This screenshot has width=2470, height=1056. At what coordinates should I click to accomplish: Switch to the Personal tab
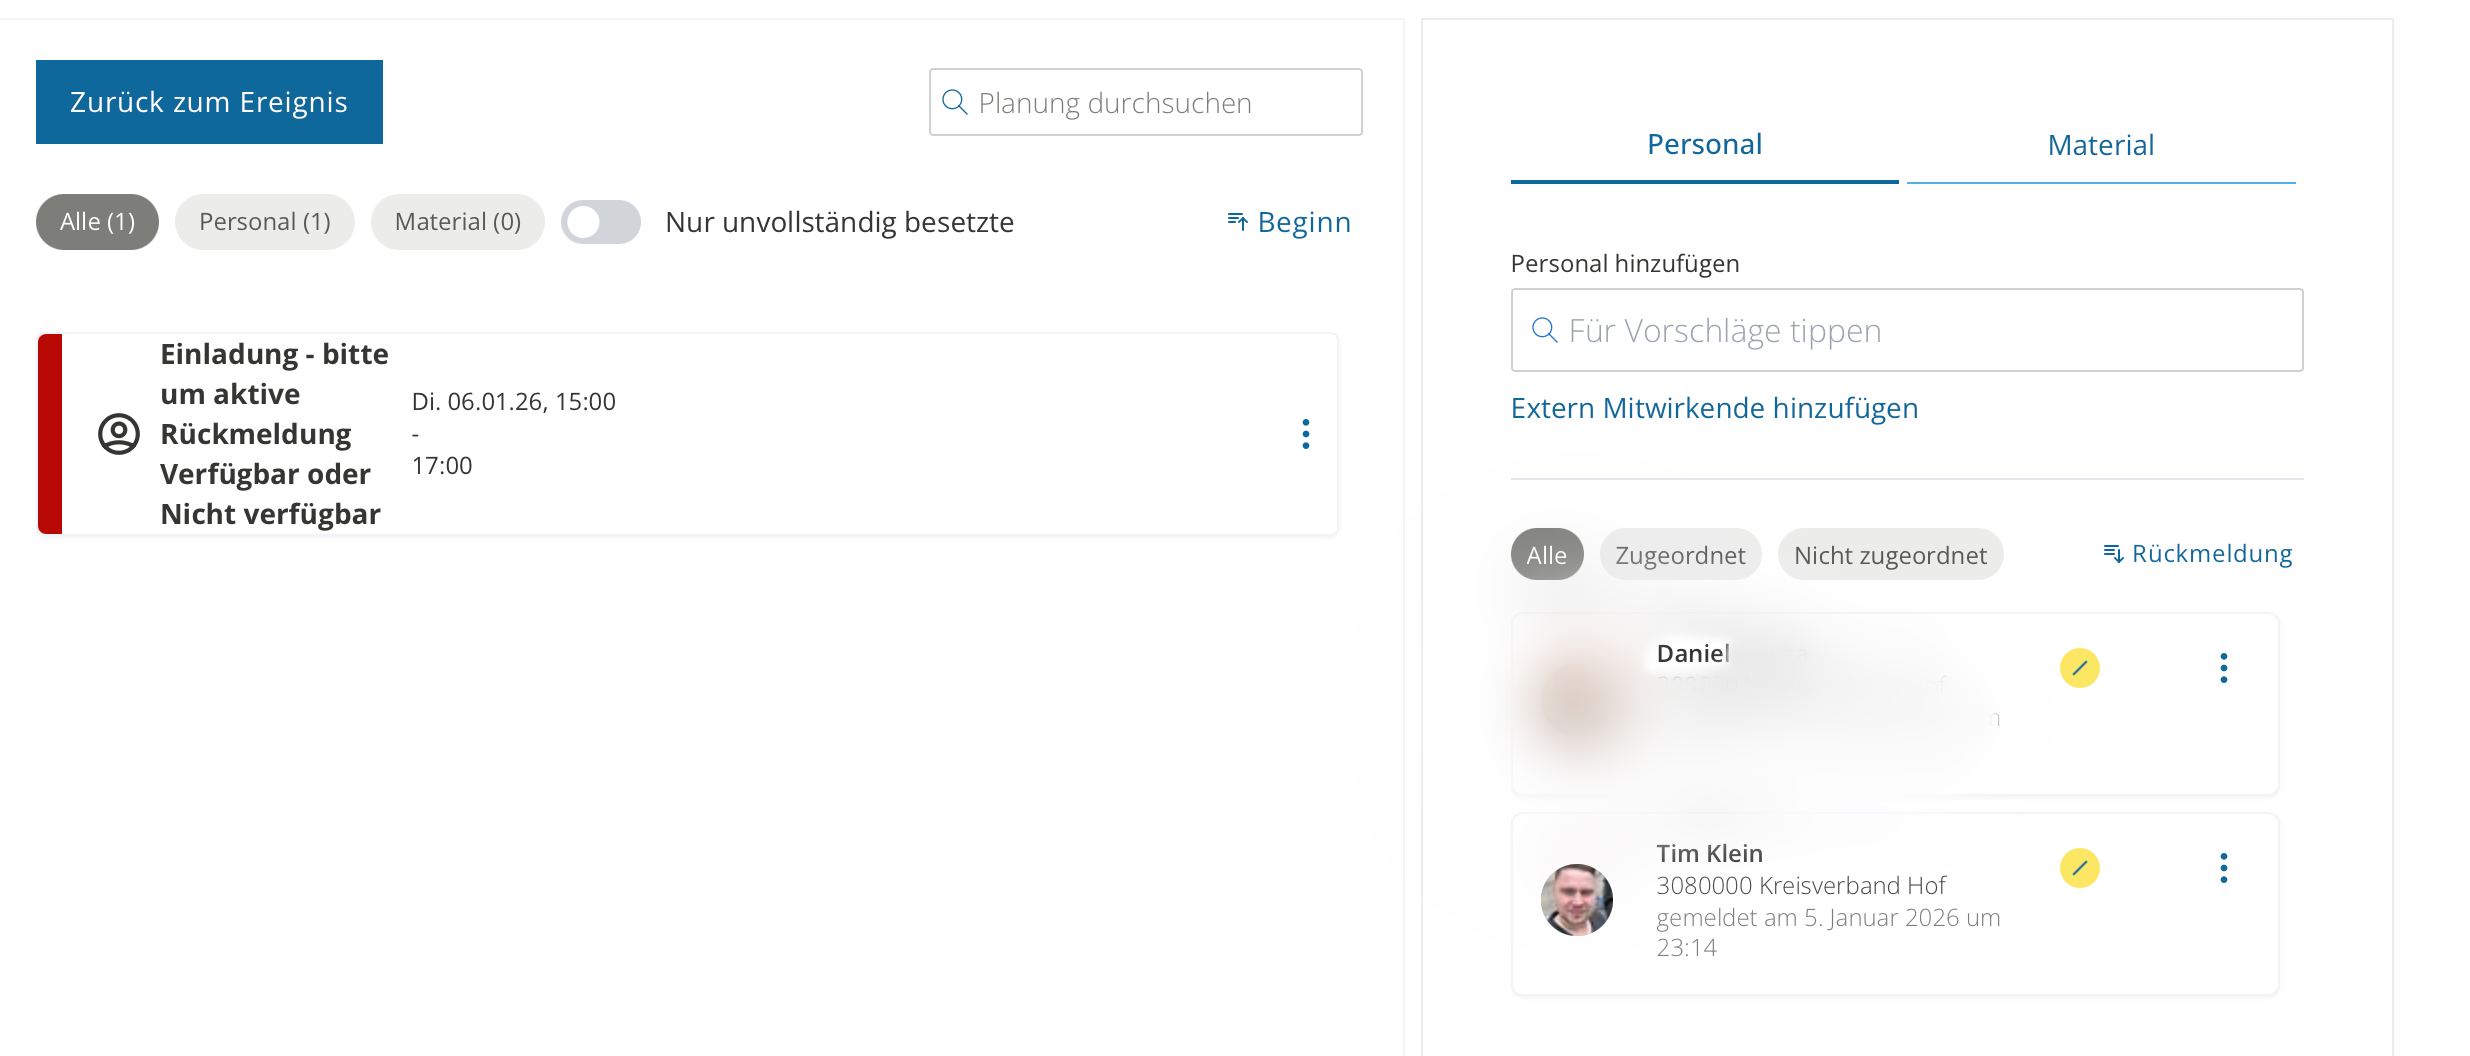(1704, 145)
